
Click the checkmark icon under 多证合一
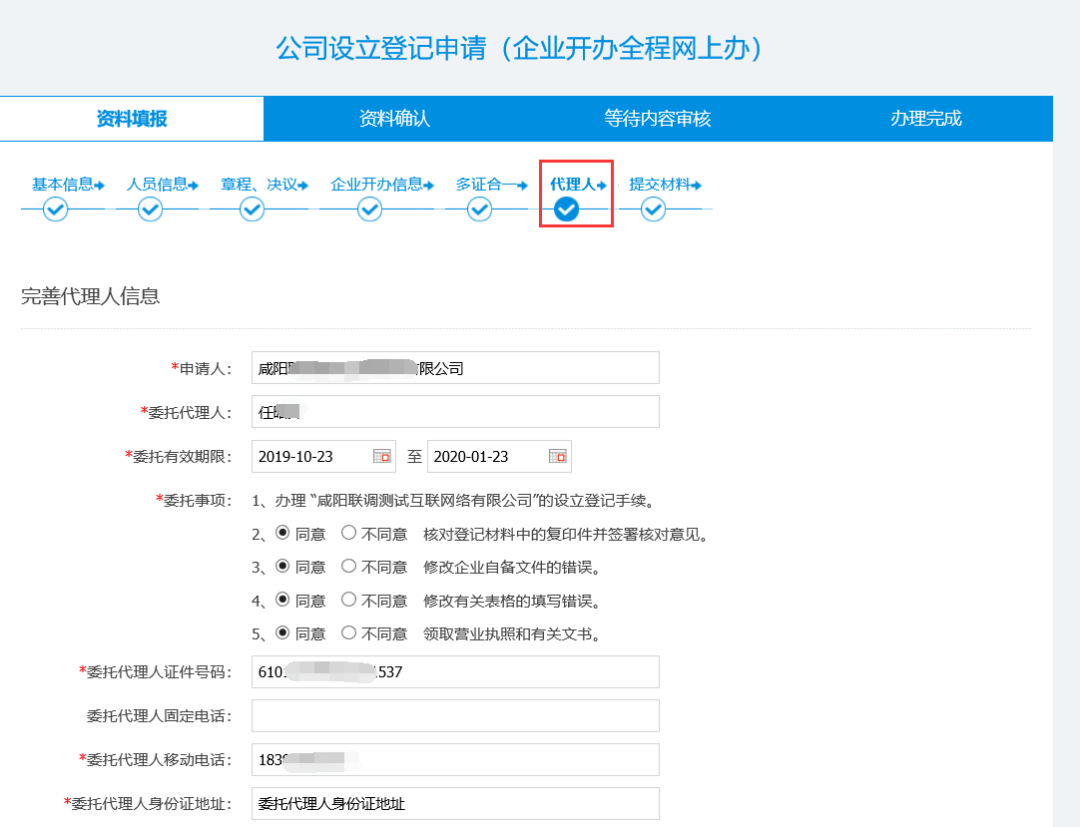coord(480,209)
